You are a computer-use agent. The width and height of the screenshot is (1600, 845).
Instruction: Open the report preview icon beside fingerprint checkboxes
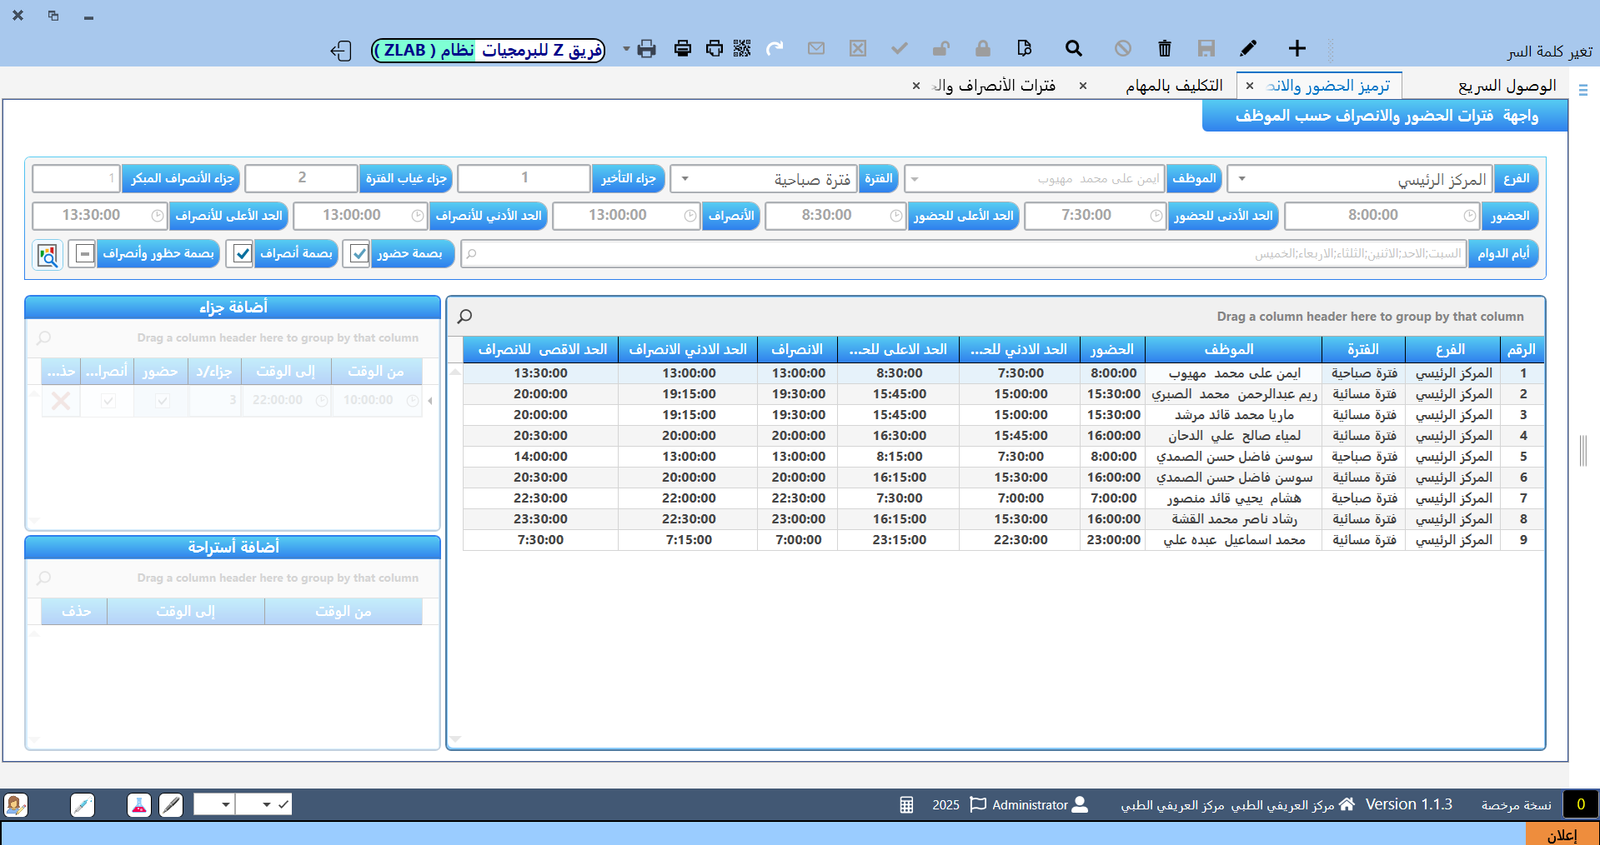[x=47, y=255]
